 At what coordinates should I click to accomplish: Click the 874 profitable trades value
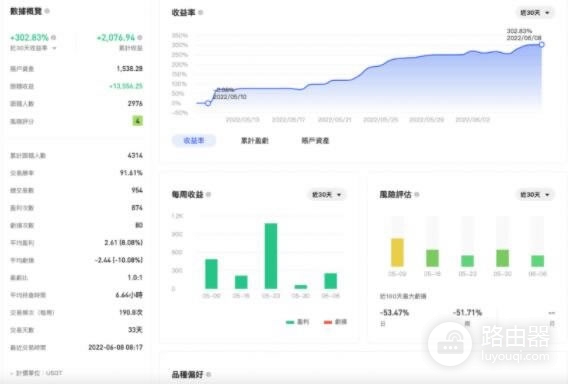click(x=137, y=208)
